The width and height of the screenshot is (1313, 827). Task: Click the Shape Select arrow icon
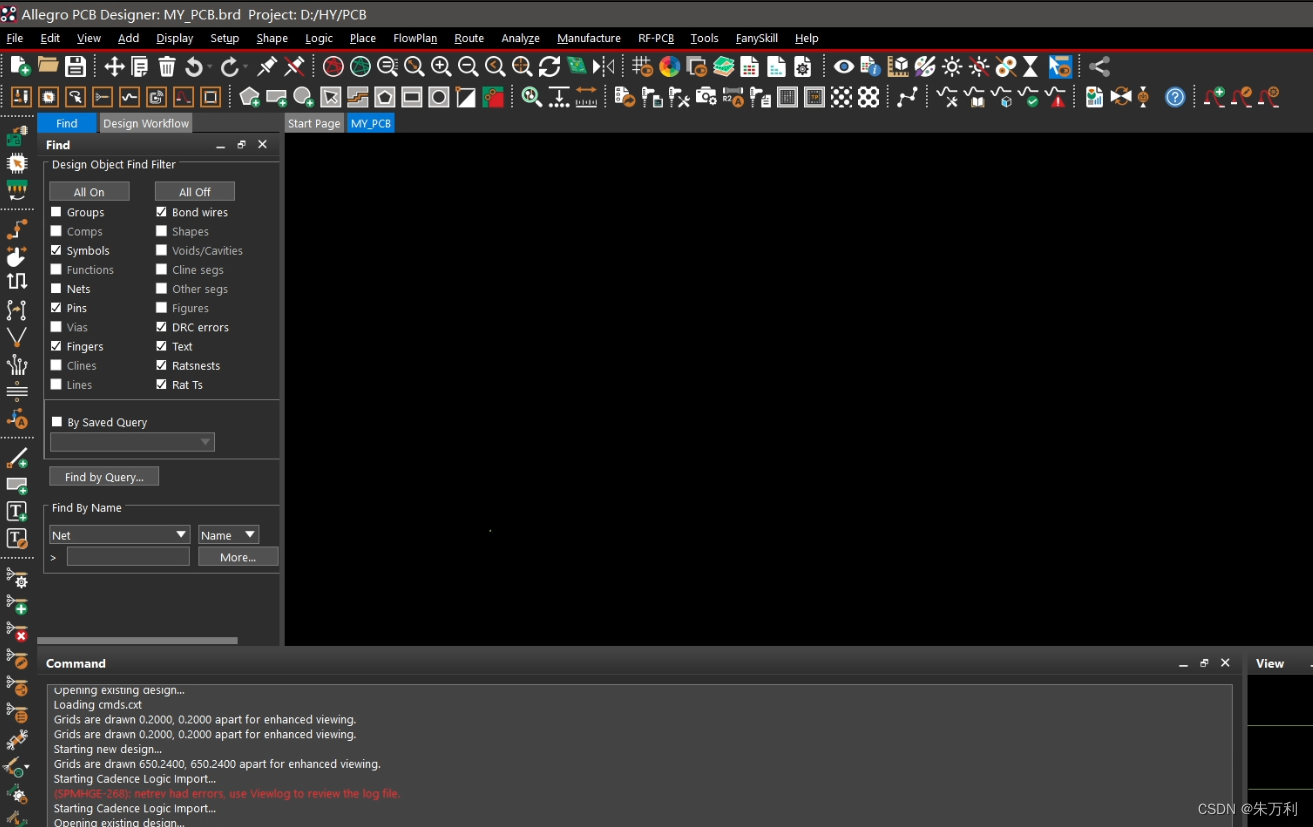[331, 97]
